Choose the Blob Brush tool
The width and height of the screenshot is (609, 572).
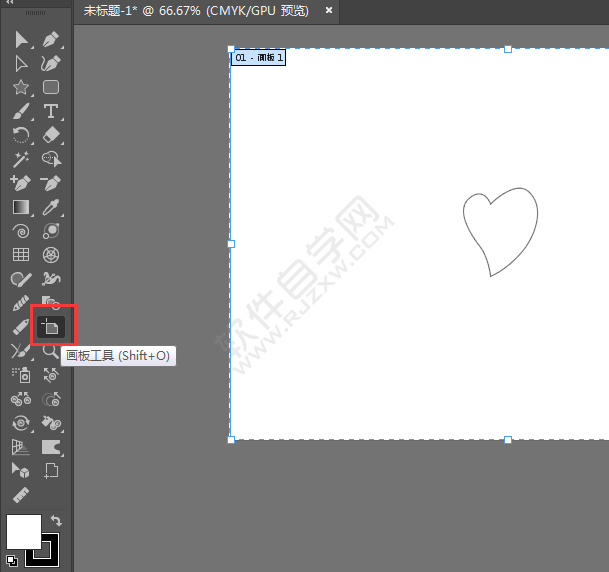click(x=21, y=279)
